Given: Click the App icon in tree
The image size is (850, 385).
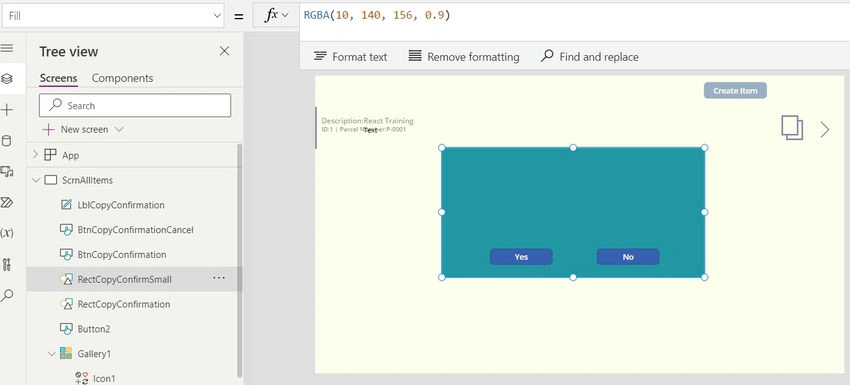Looking at the screenshot, I should (x=50, y=155).
